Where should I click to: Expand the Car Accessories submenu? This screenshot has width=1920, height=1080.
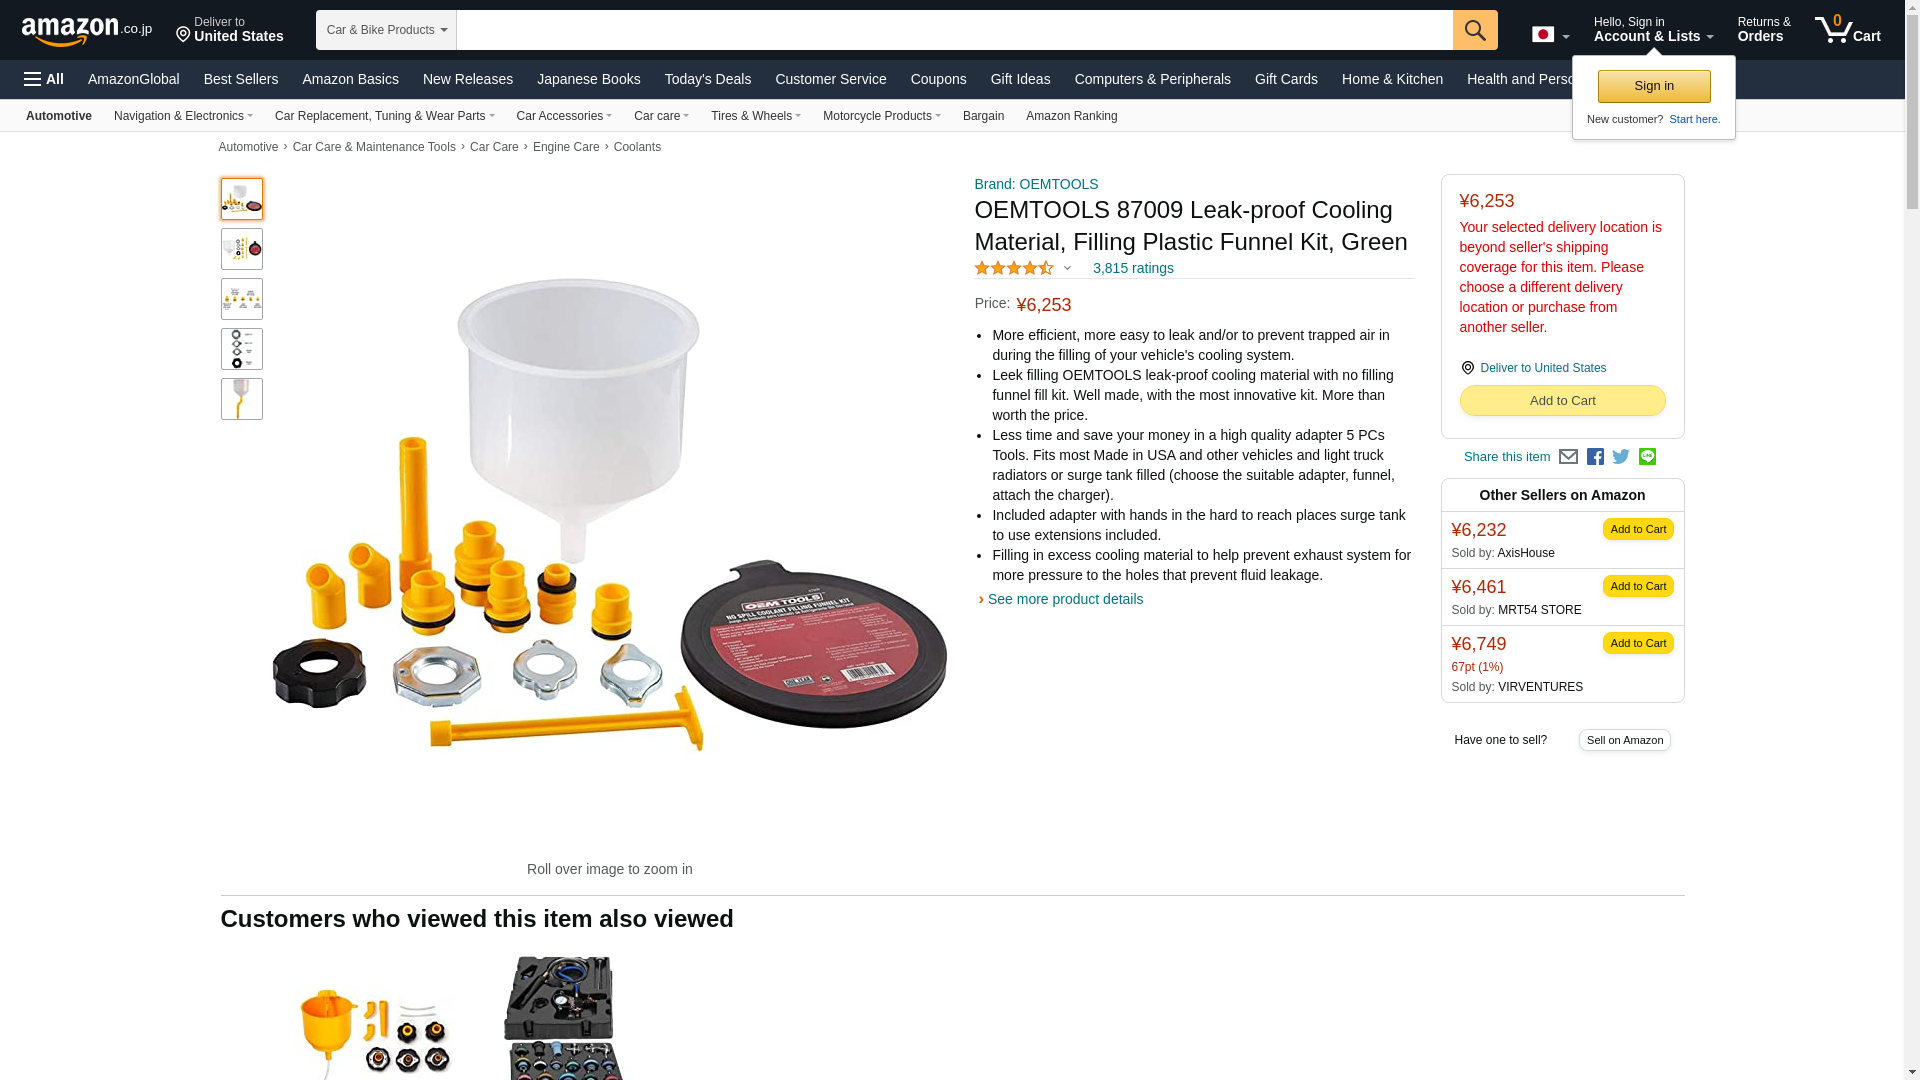coord(564,116)
